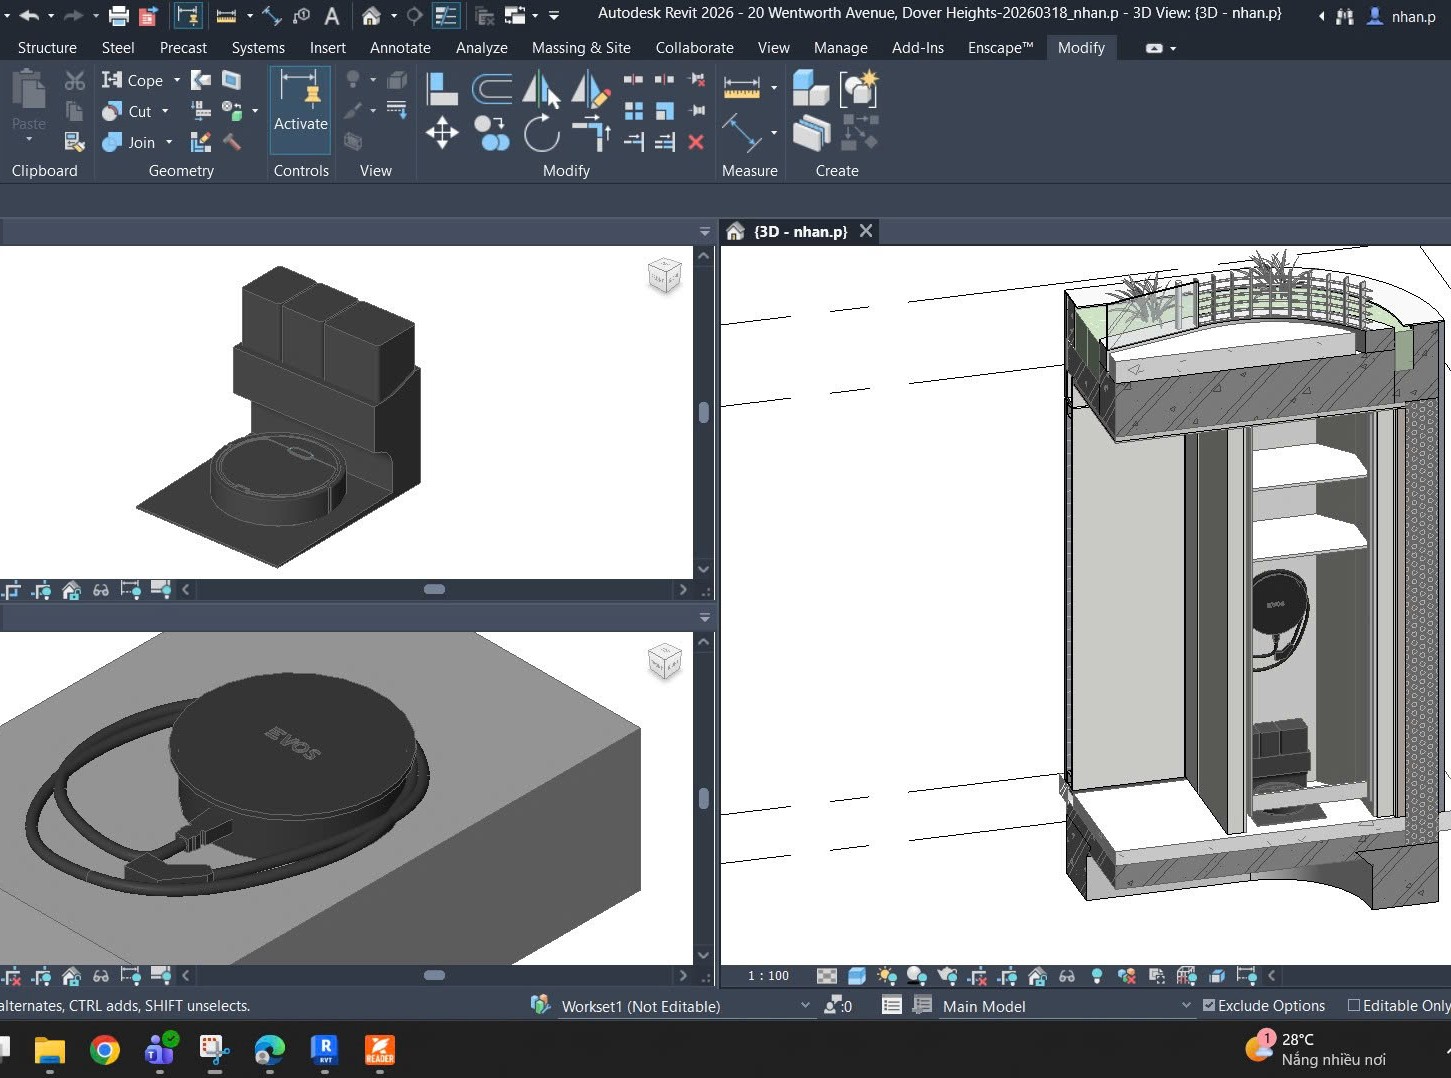
Task: Click the Offset tool icon
Action: [x=491, y=90]
